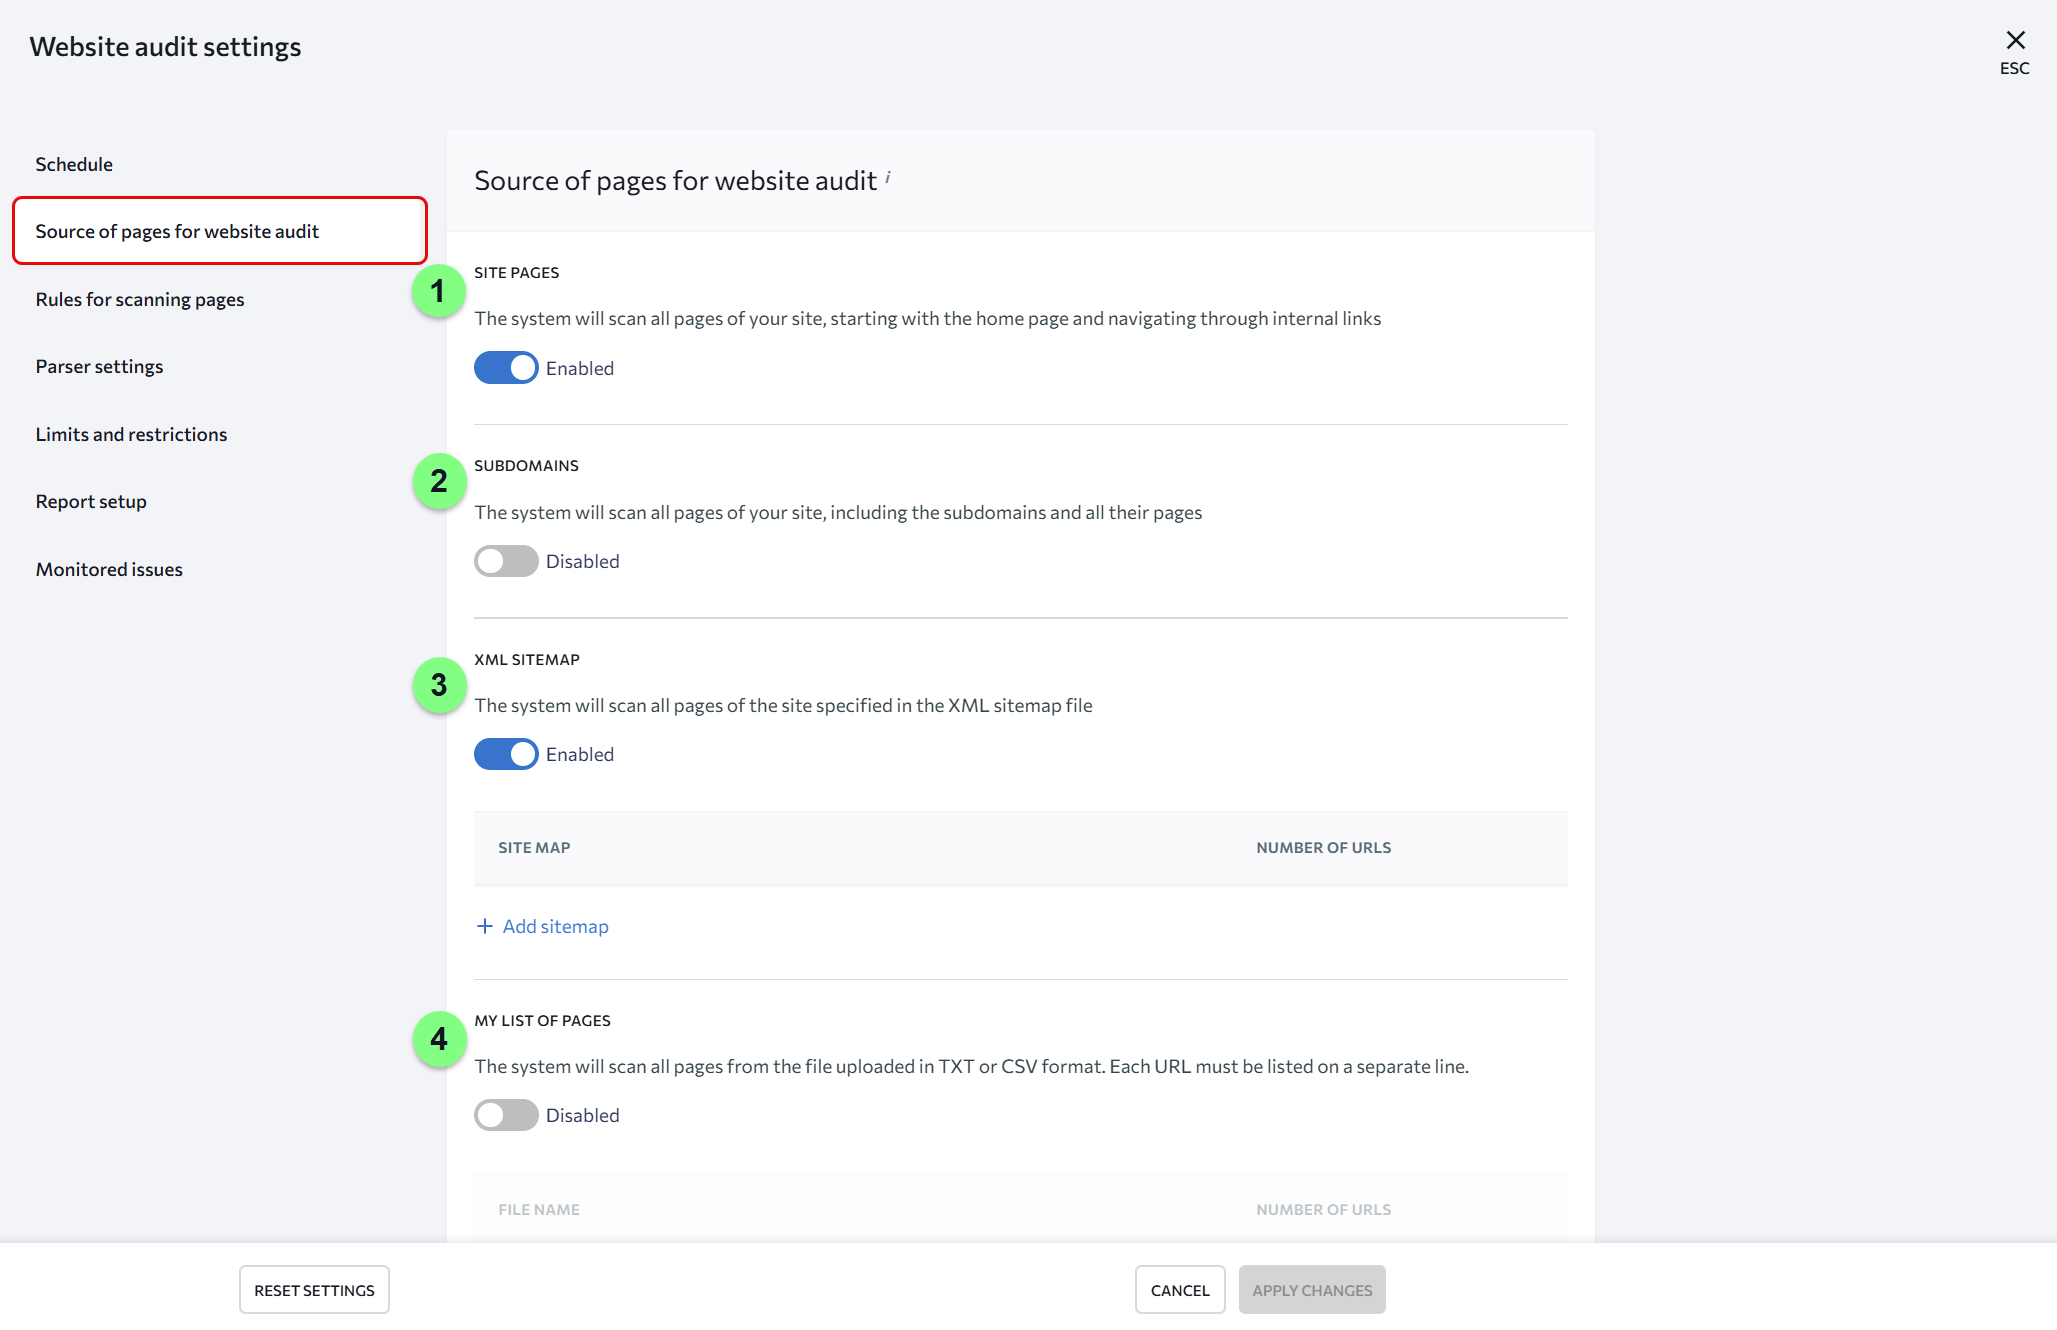The width and height of the screenshot is (2057, 1330).
Task: Switch to Monitored issues
Action: [x=109, y=569]
